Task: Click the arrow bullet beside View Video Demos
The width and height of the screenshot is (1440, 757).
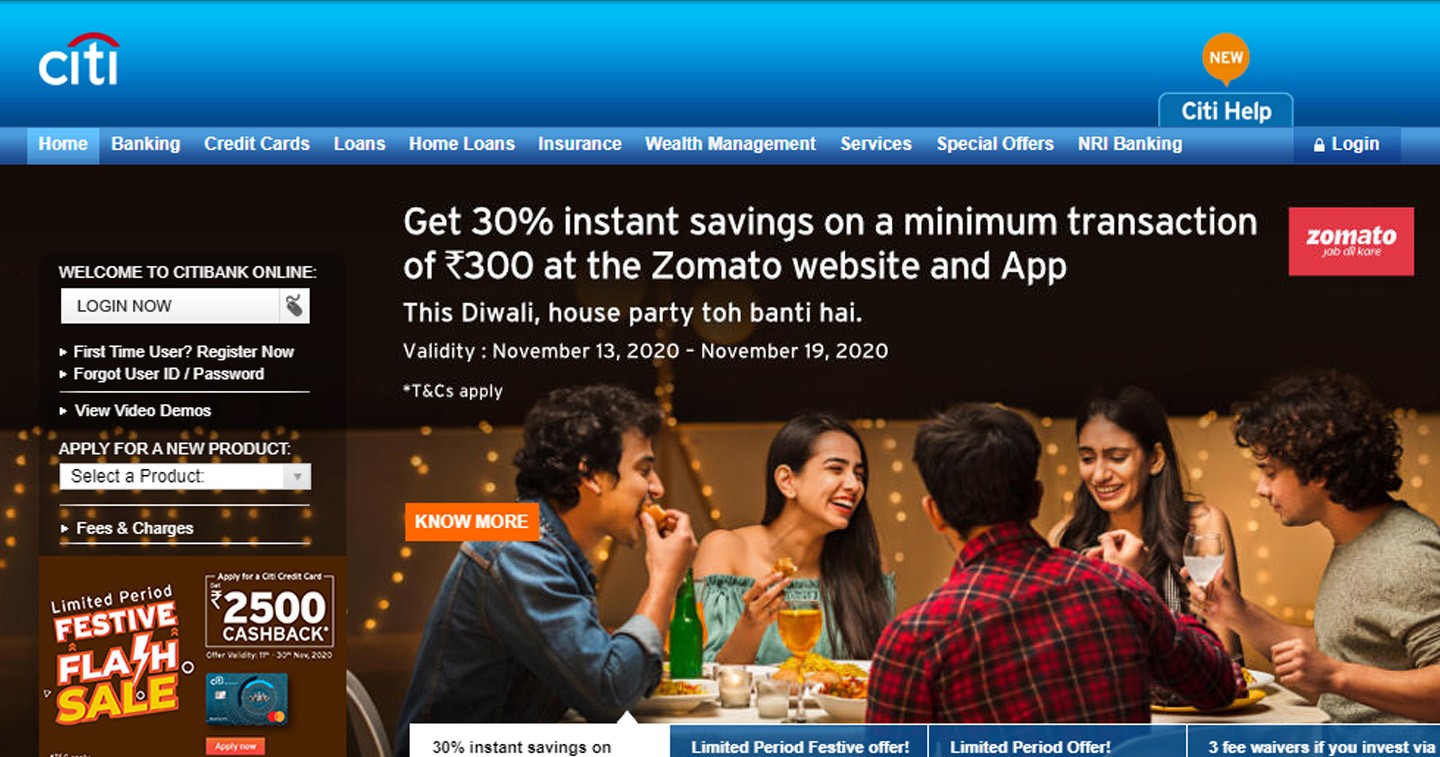Action: 64,411
